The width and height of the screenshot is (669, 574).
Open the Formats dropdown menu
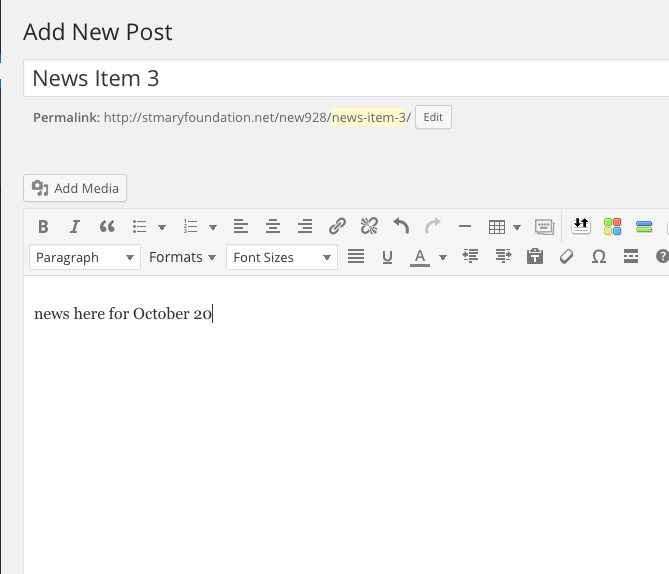click(182, 257)
